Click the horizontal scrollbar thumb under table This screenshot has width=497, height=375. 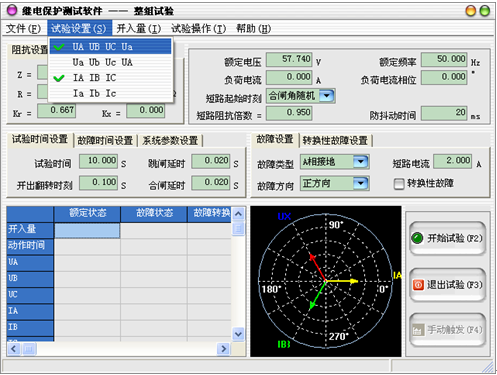click(x=29, y=349)
